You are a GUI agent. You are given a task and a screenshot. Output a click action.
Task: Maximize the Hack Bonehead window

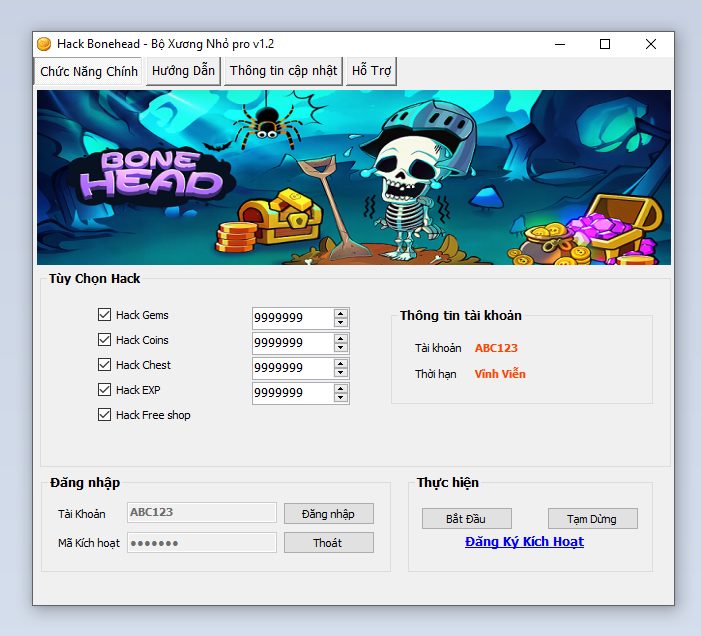point(604,44)
